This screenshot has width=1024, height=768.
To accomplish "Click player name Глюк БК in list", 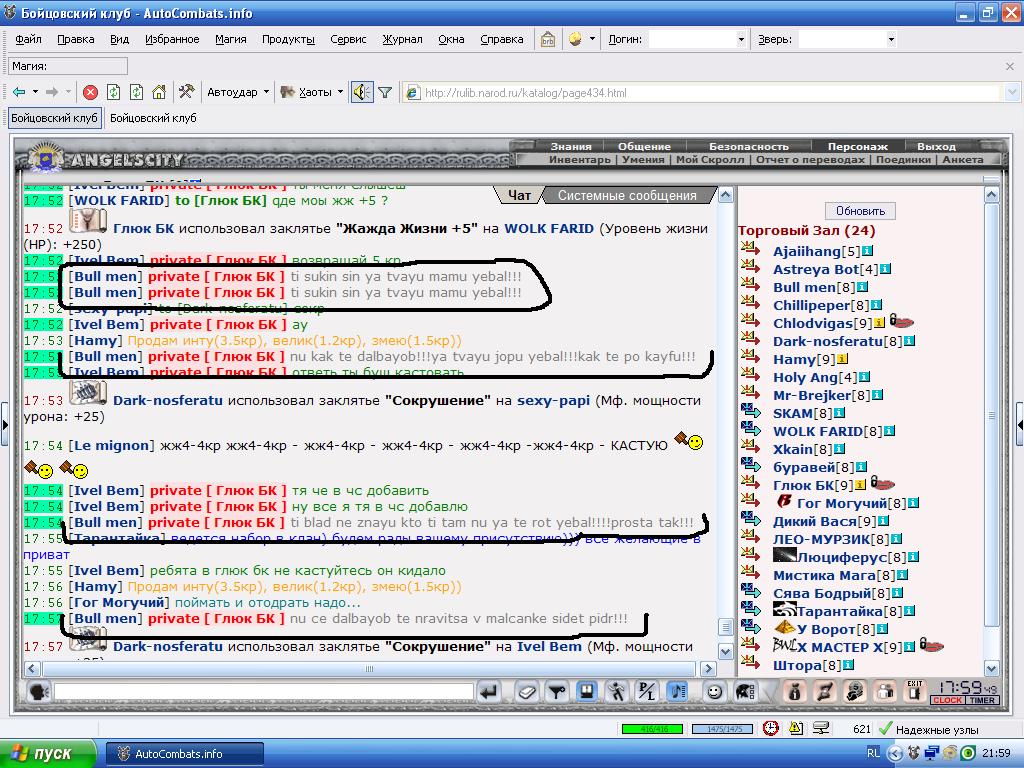I will click(x=804, y=485).
